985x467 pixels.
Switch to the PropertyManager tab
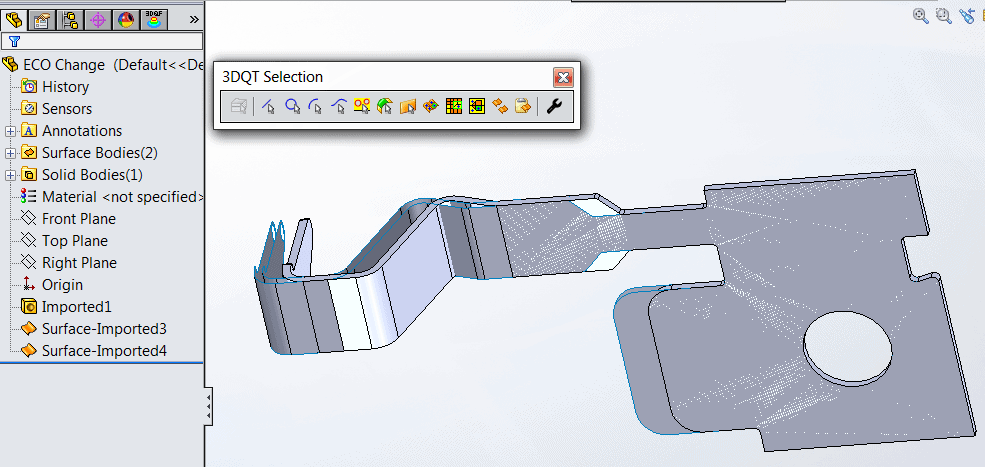pyautogui.click(x=43, y=18)
